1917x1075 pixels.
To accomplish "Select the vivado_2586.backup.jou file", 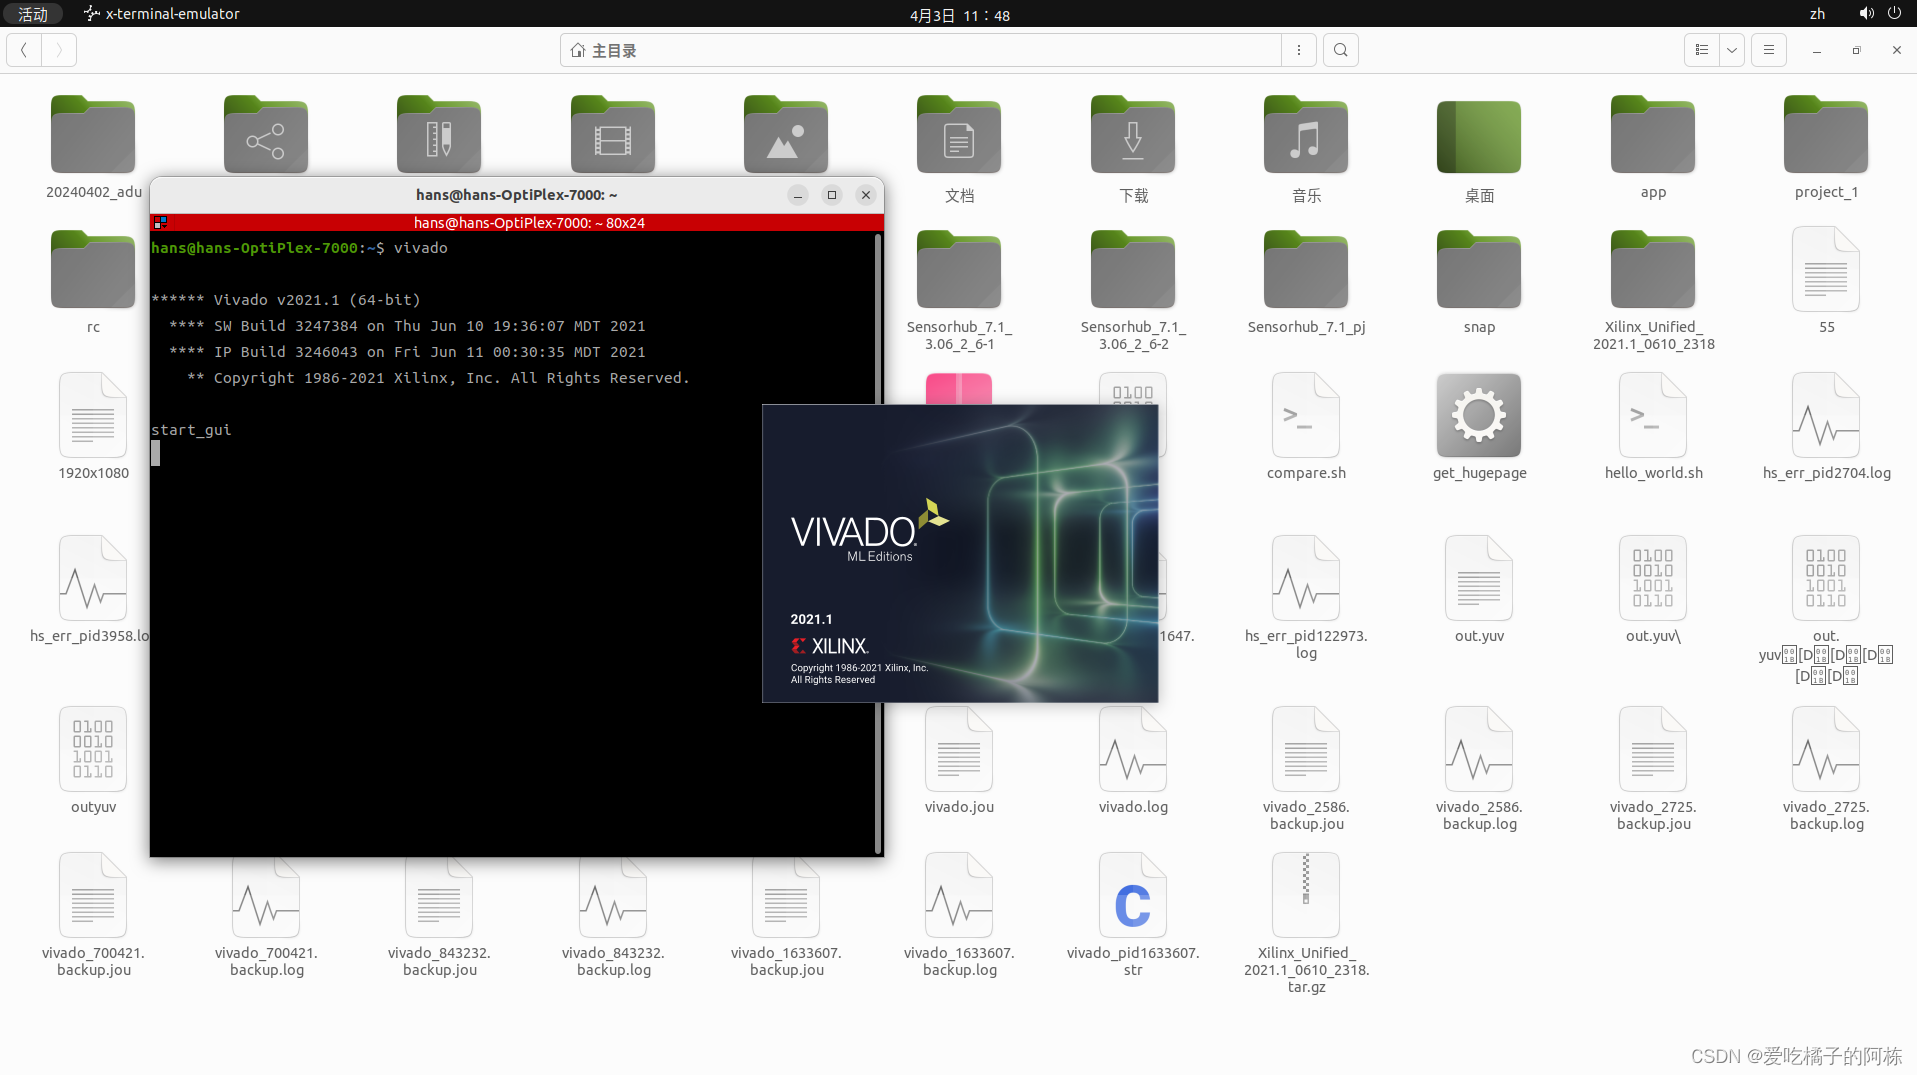I will coord(1305,749).
